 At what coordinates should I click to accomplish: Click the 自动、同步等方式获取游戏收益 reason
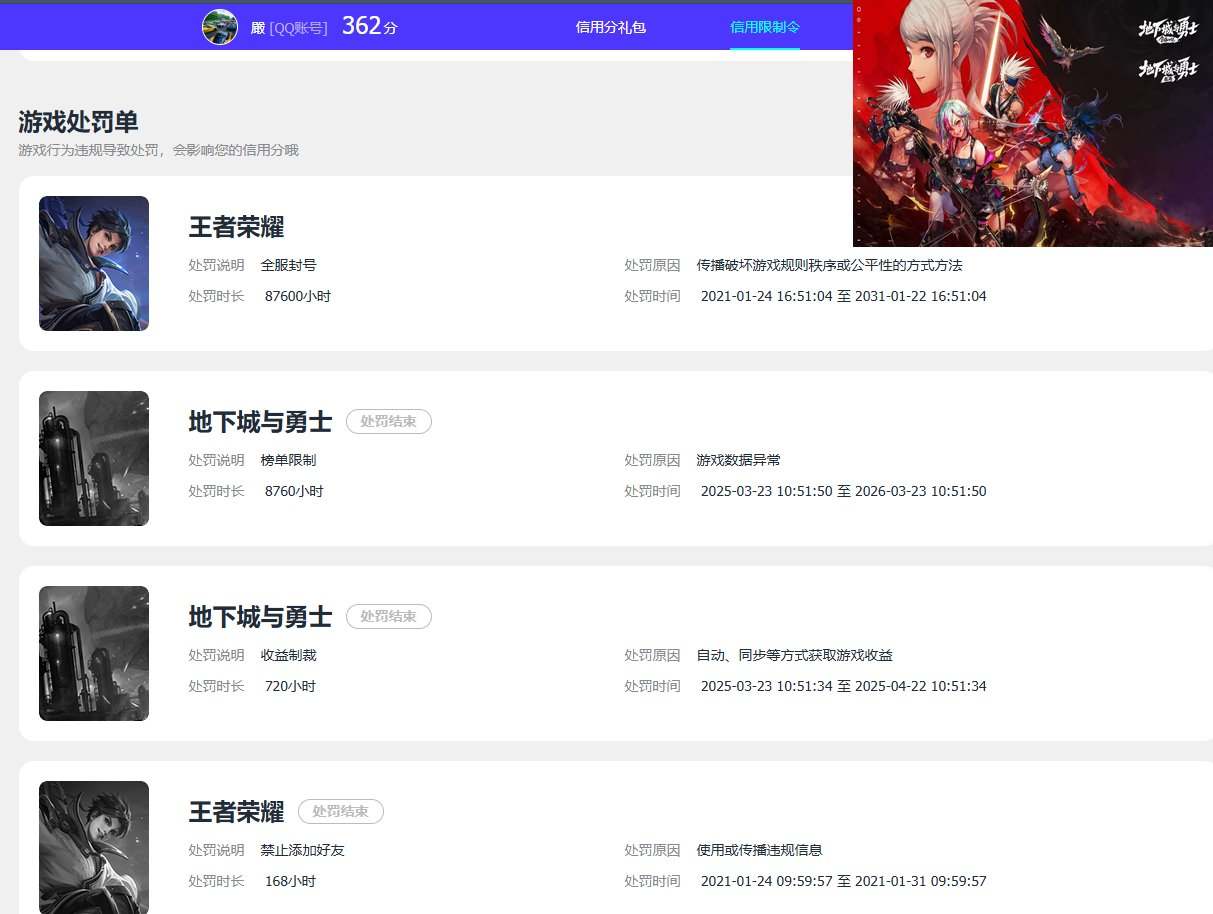[795, 655]
